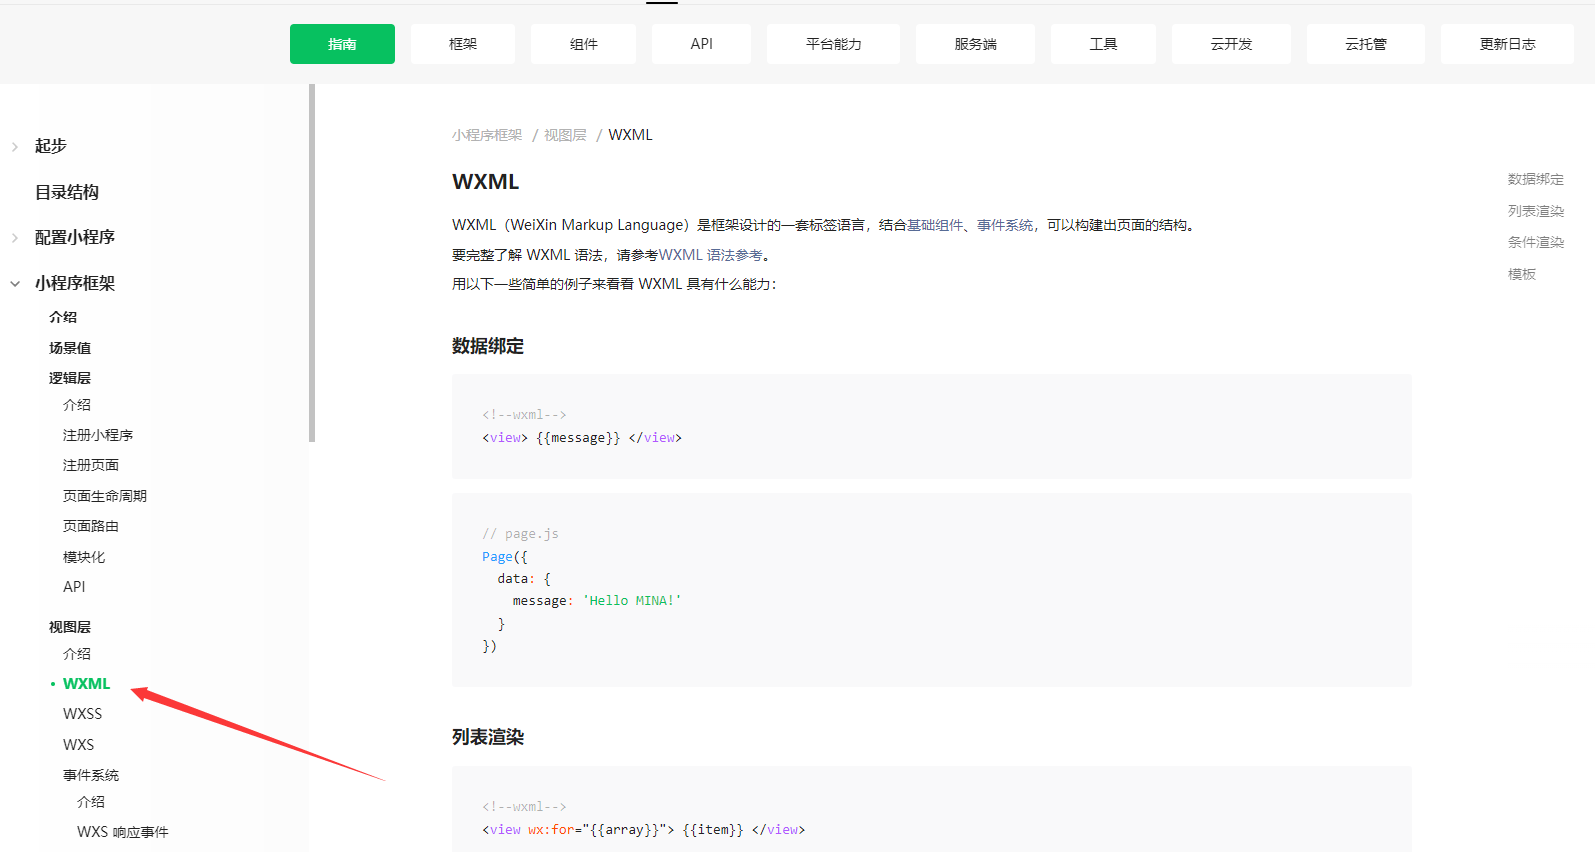Viewport: 1595px width, 852px height.
Task: Click 视图层 breadcrumb link
Action: click(x=565, y=135)
